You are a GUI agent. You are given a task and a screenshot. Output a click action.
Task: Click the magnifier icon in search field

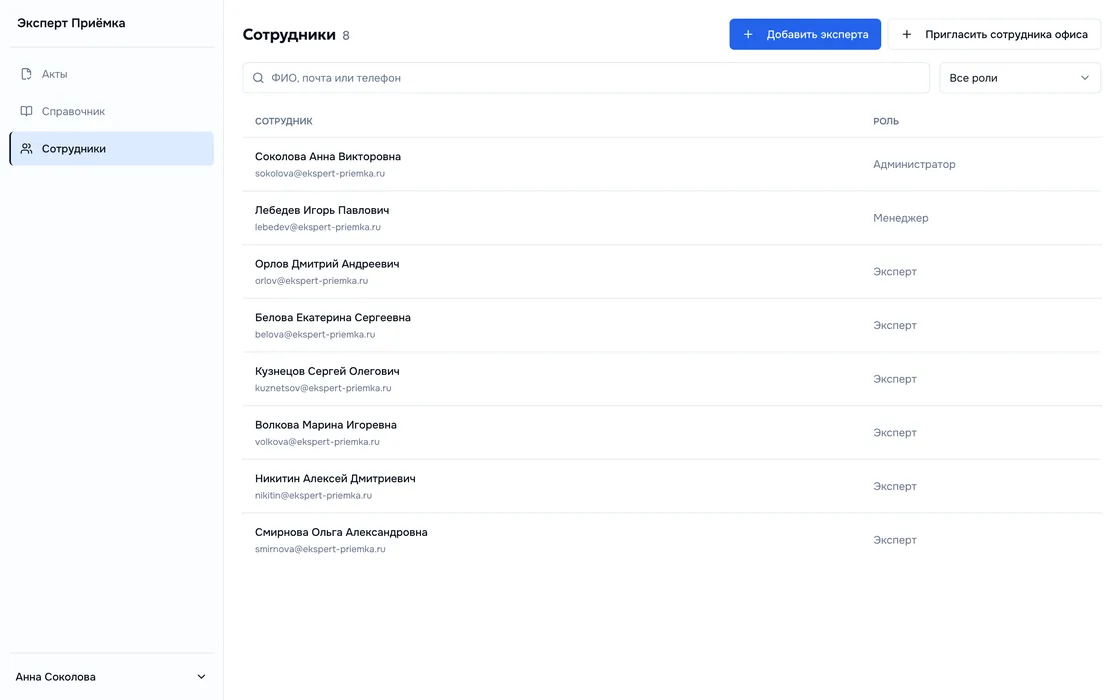pos(259,78)
